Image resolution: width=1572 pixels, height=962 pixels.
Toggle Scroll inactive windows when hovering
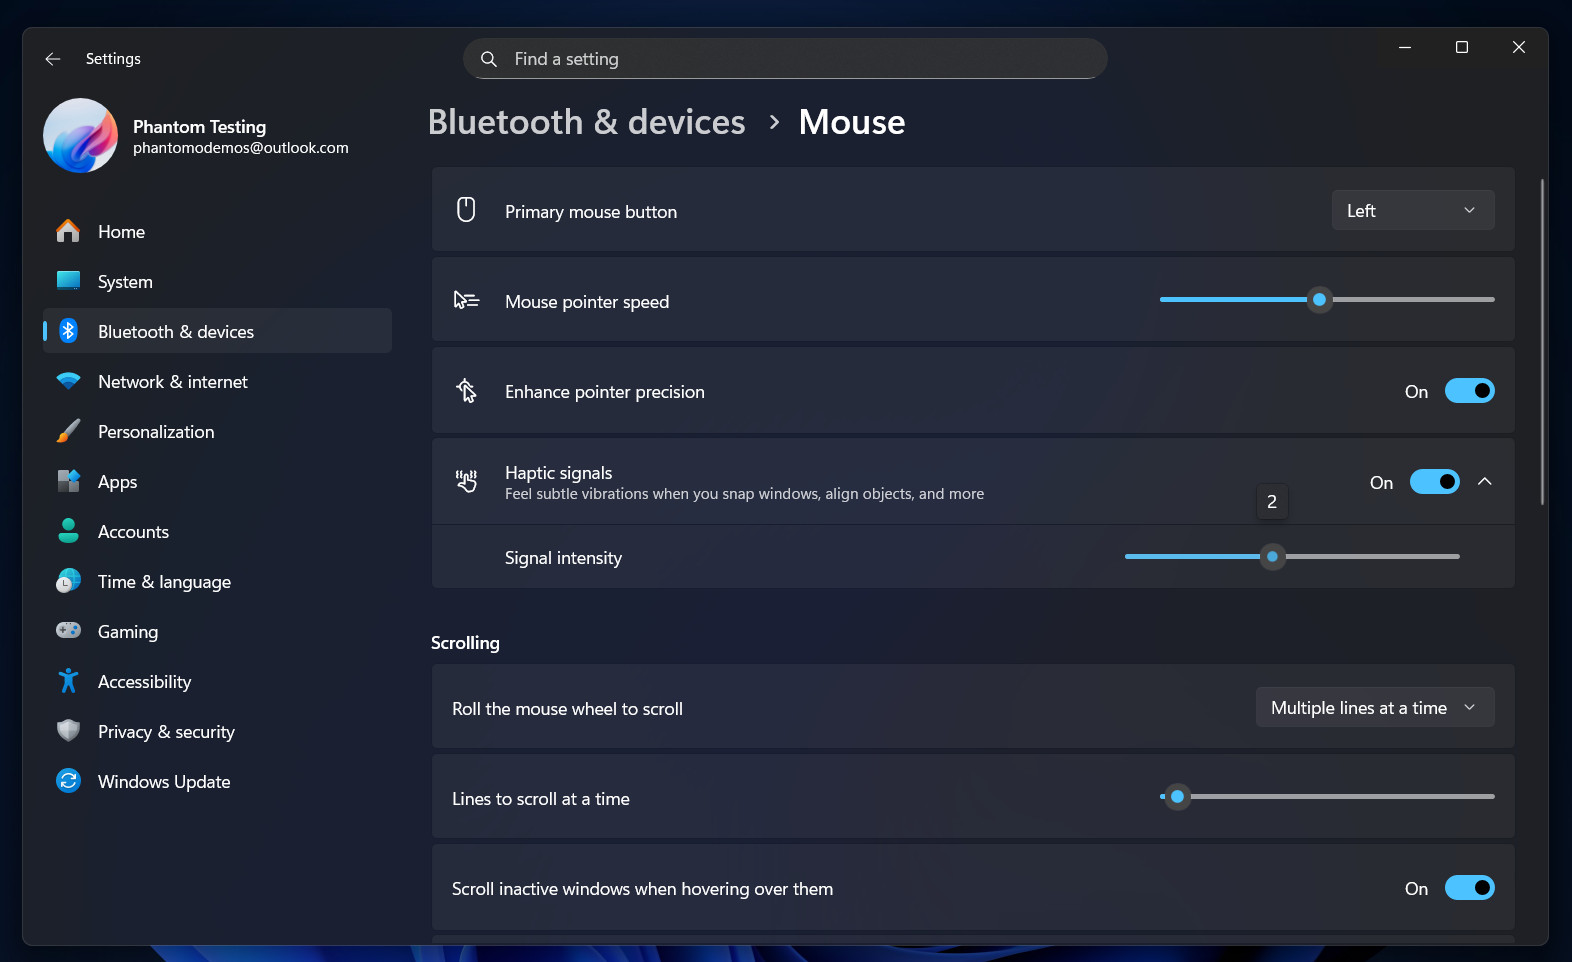click(x=1469, y=888)
